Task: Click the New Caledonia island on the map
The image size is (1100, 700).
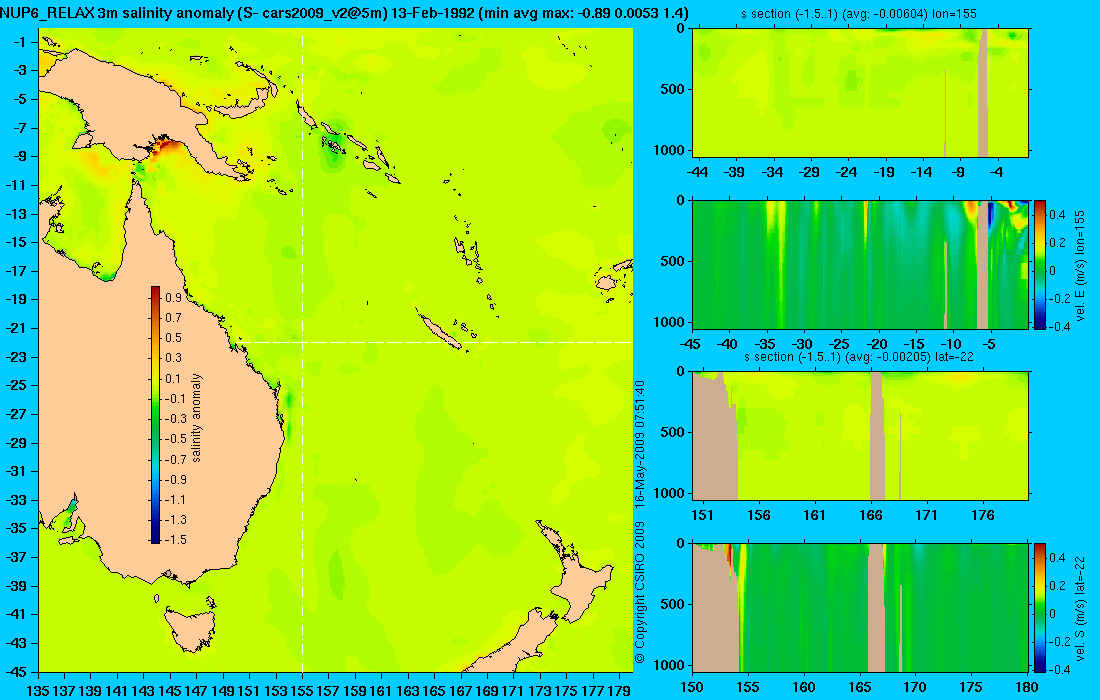Action: (x=438, y=328)
